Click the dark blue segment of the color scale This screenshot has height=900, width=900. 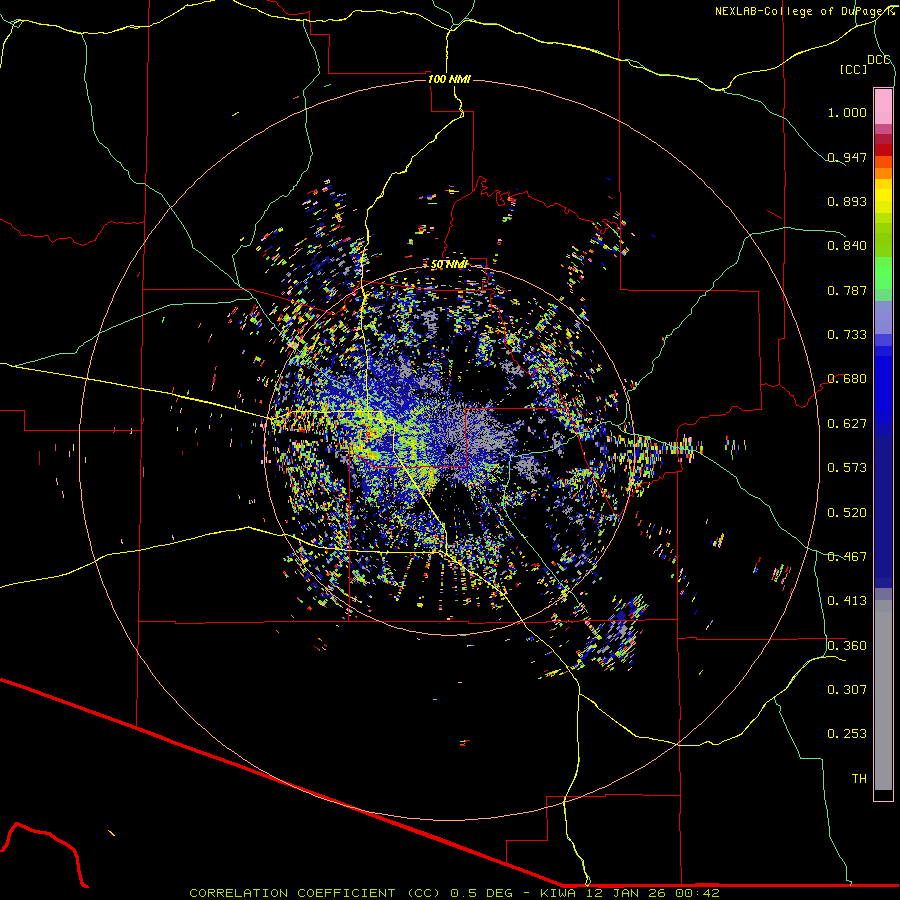[x=883, y=511]
